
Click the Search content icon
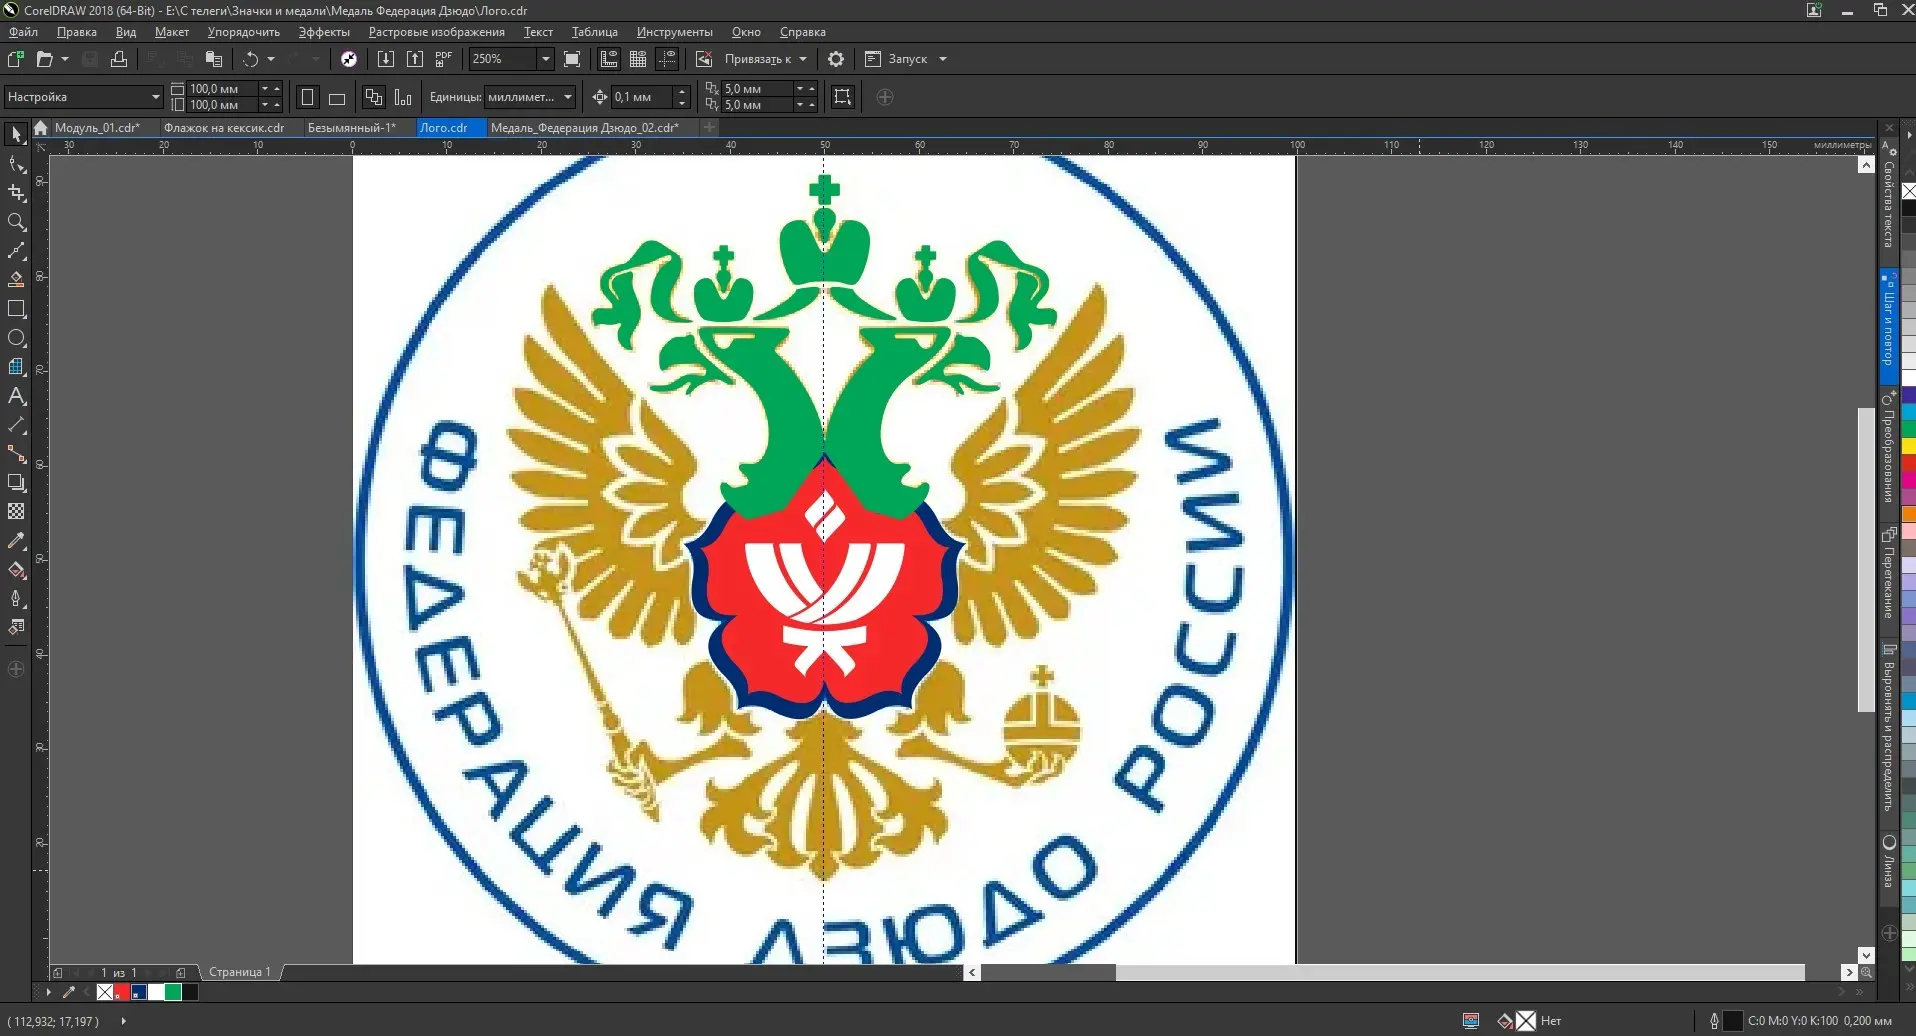[349, 59]
